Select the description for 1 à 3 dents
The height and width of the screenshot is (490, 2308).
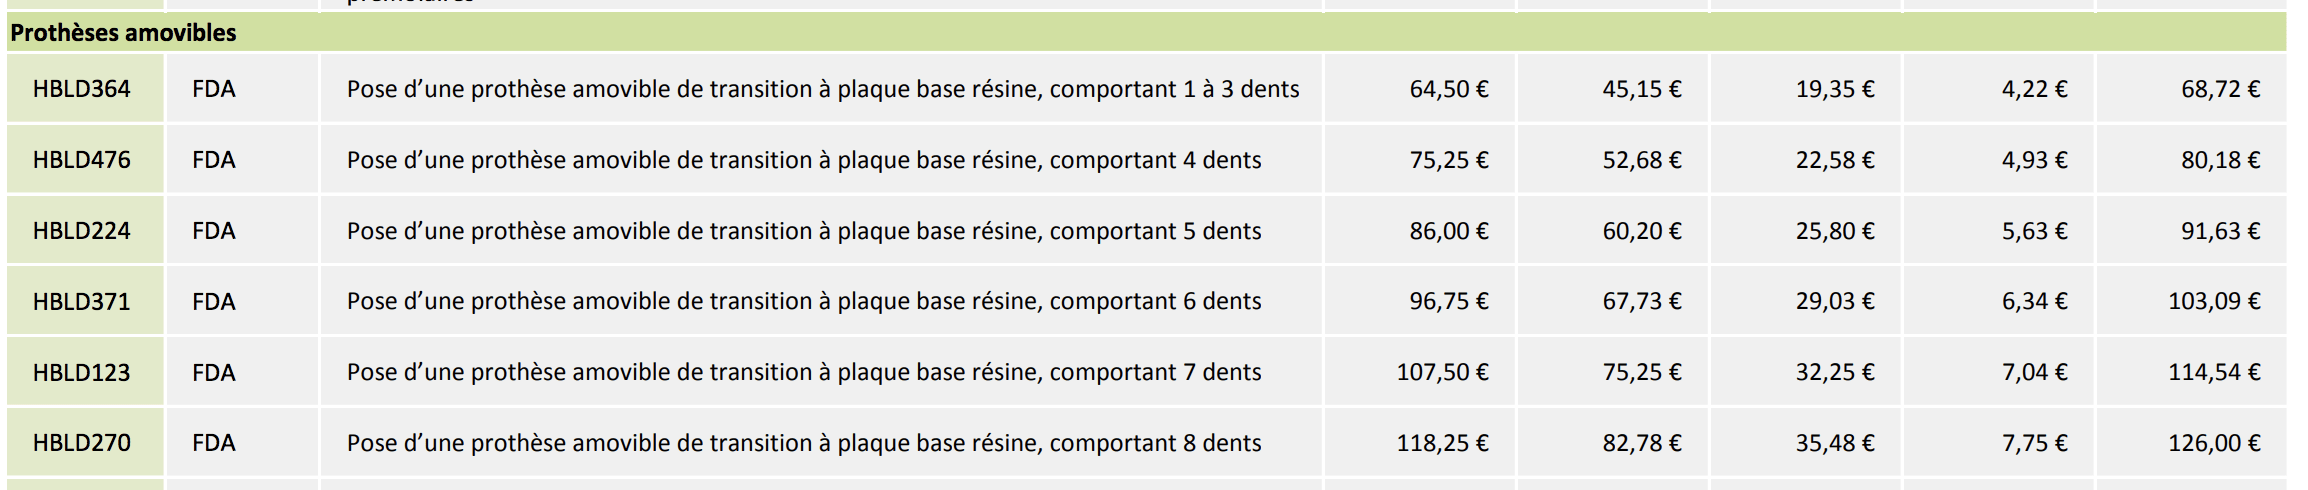tap(823, 89)
